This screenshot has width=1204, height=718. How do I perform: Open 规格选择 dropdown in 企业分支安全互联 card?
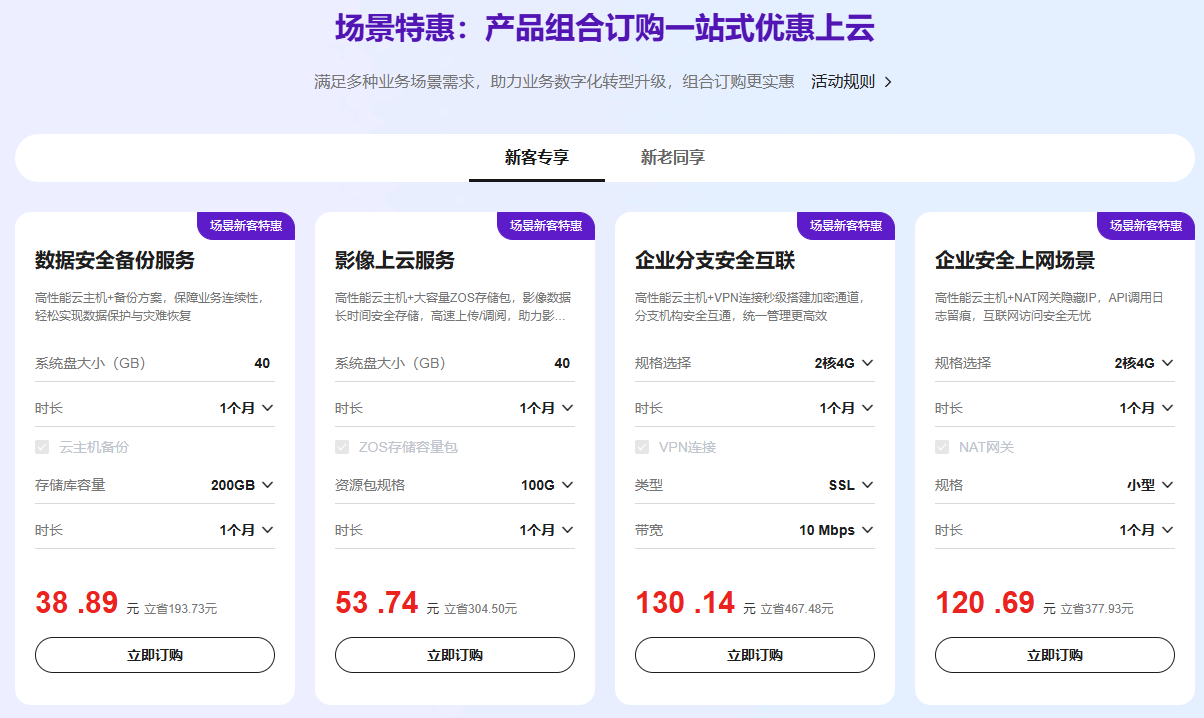click(x=755, y=363)
